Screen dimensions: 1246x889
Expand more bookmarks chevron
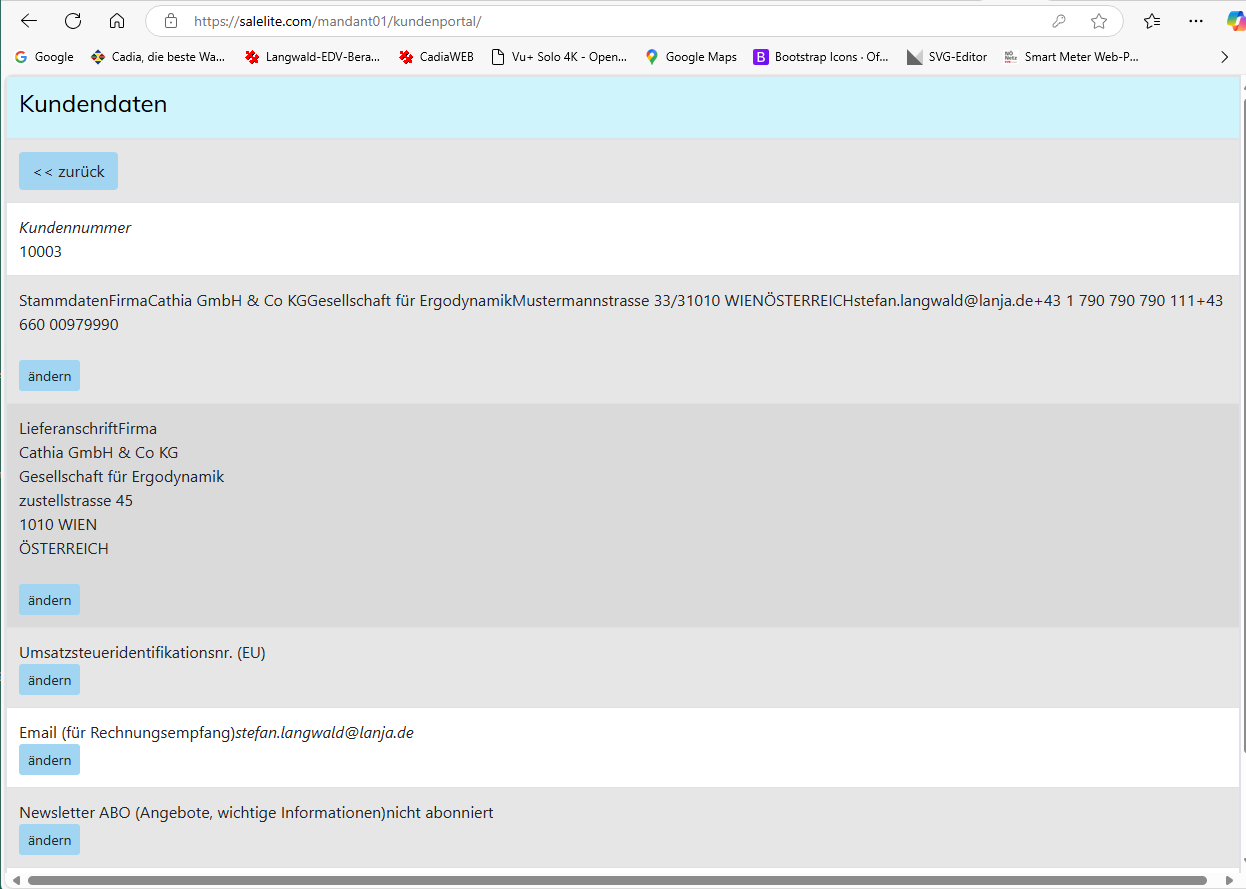pos(1224,57)
